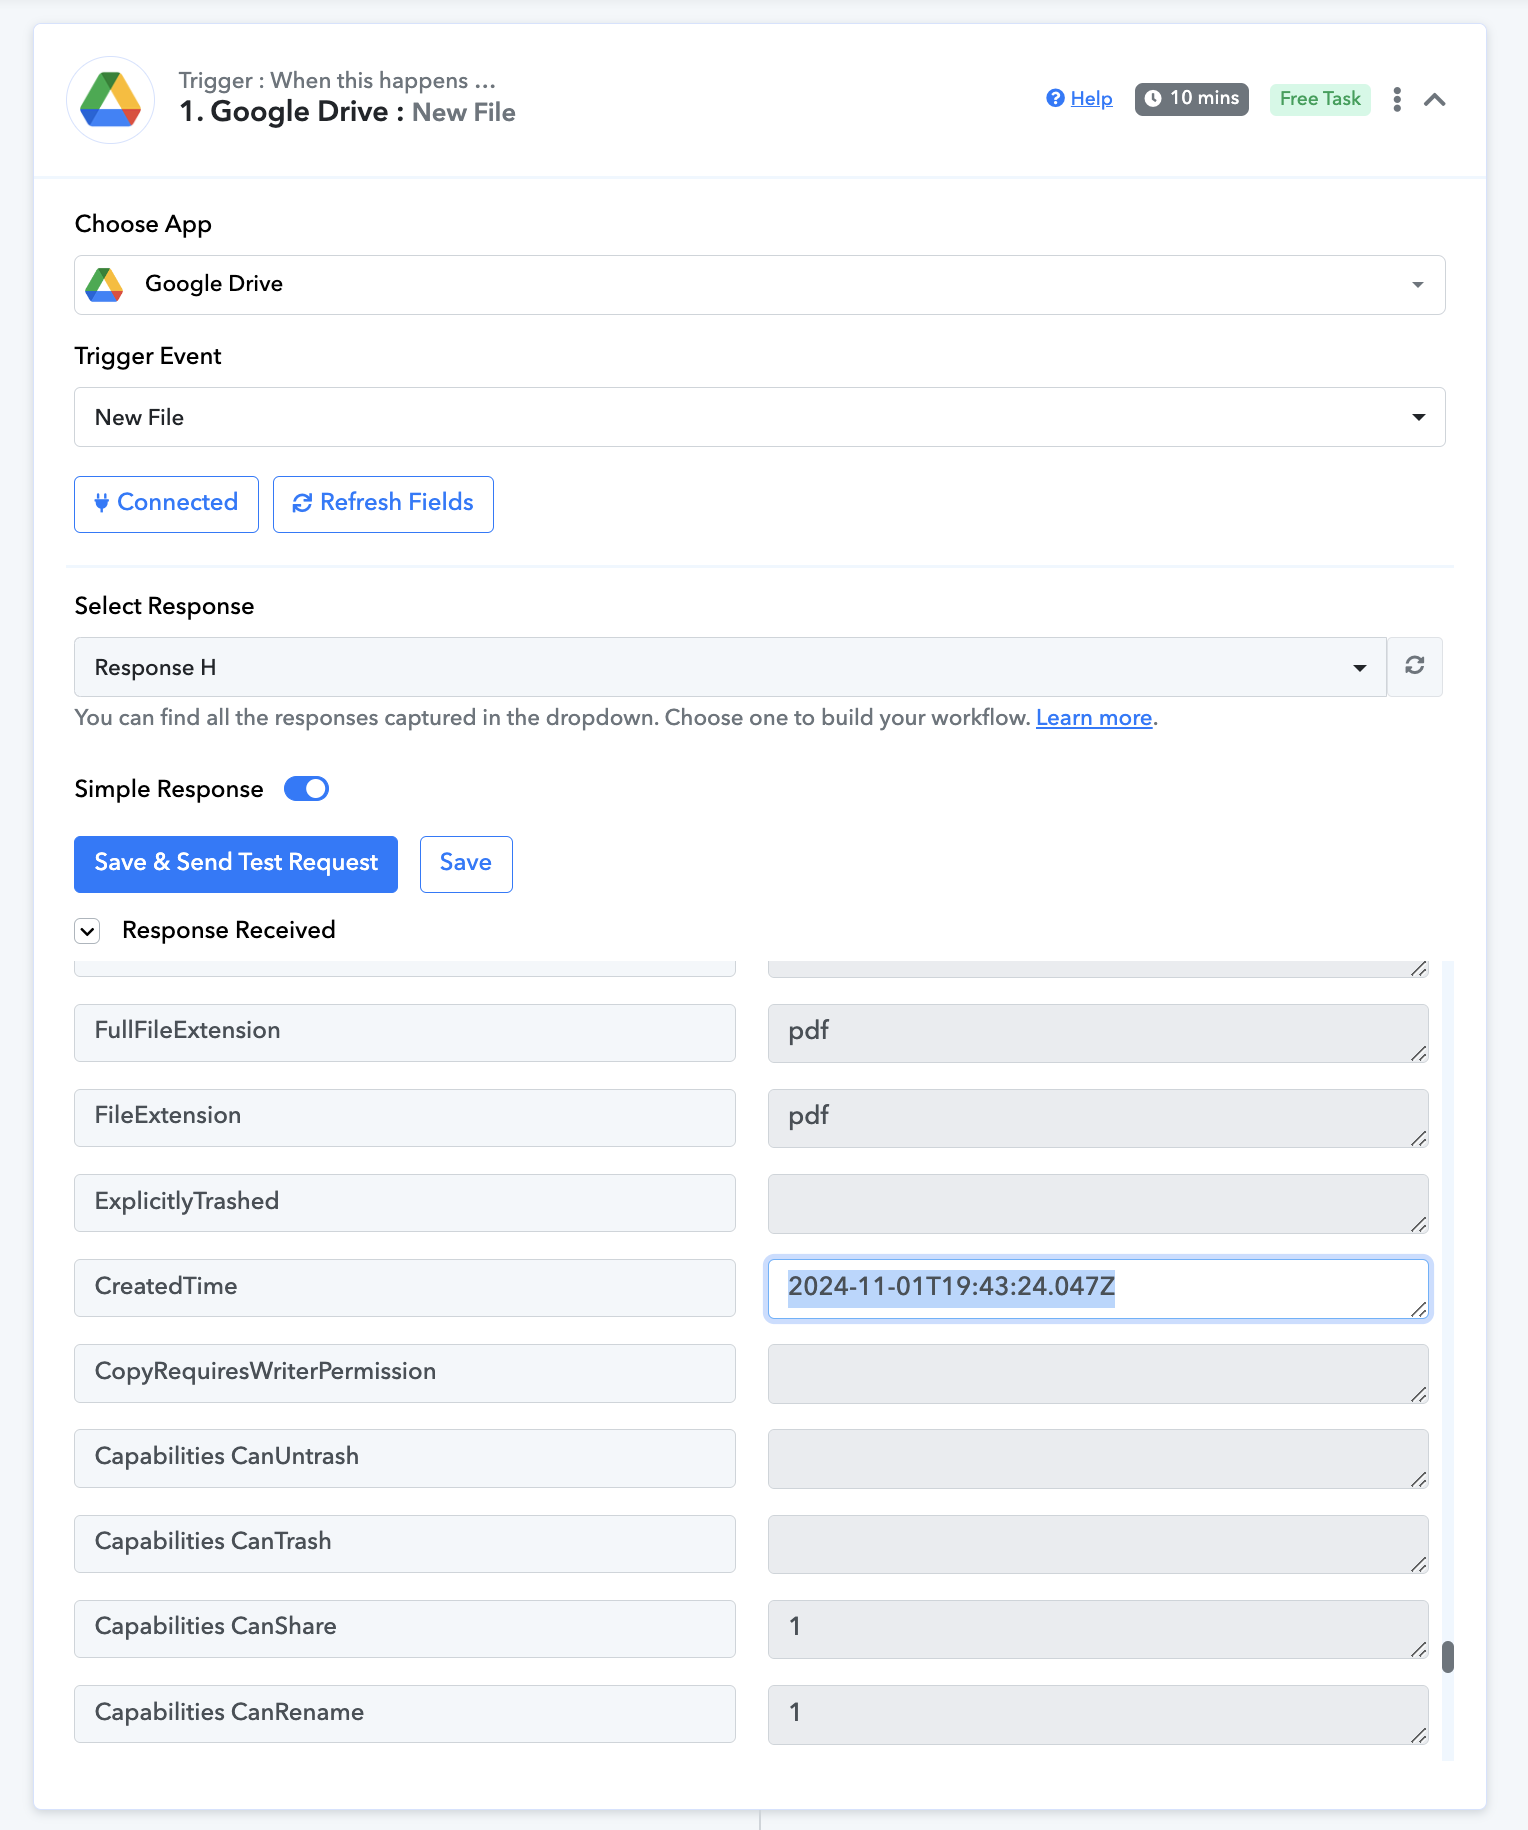Click the Google Drive logo in the header
1528x1830 pixels.
tap(110, 100)
